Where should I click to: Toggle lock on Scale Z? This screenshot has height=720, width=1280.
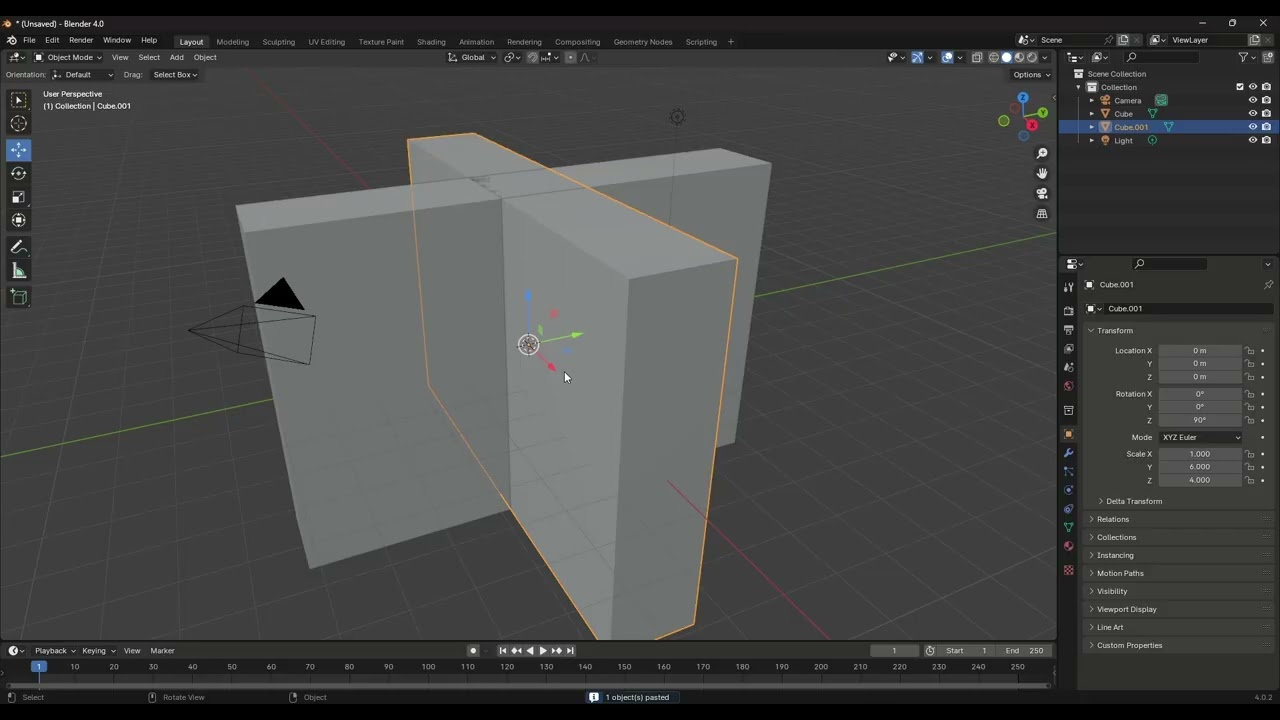[x=1249, y=480]
